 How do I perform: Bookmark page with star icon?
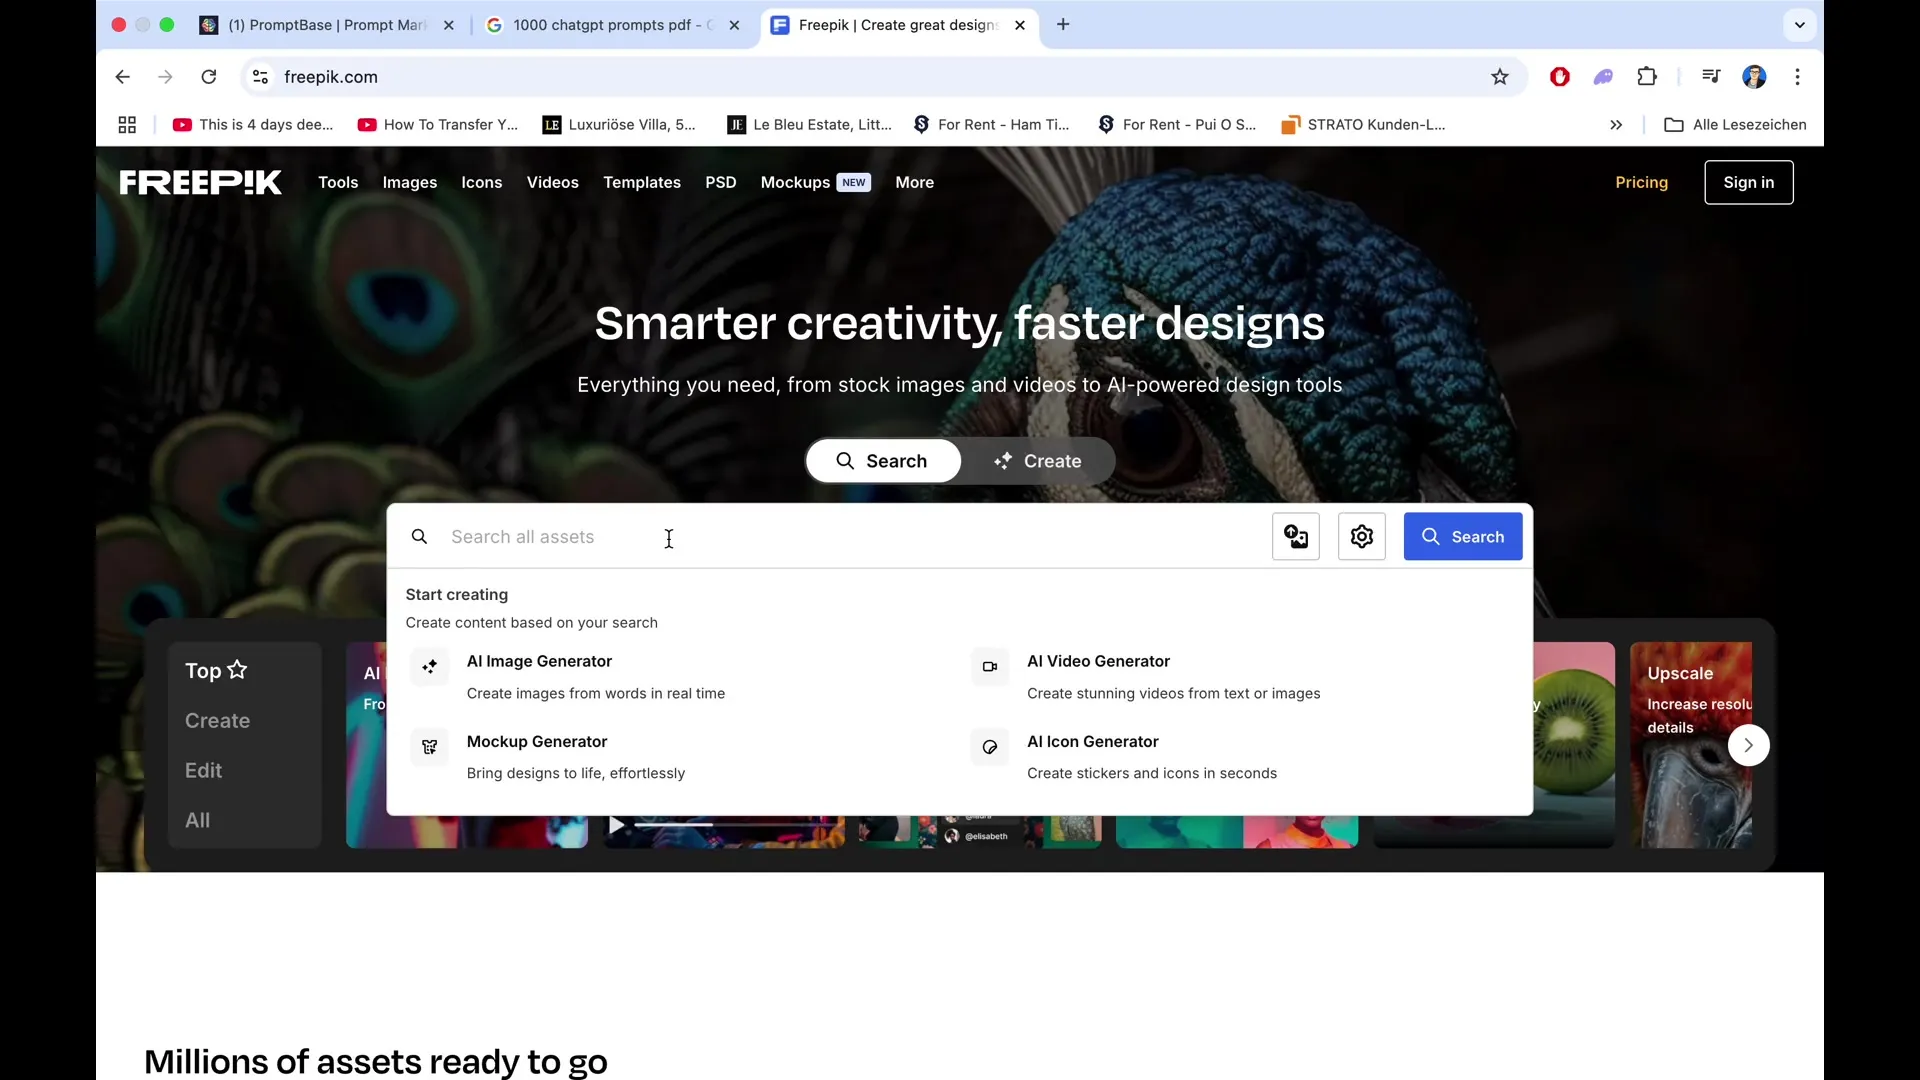[1499, 77]
